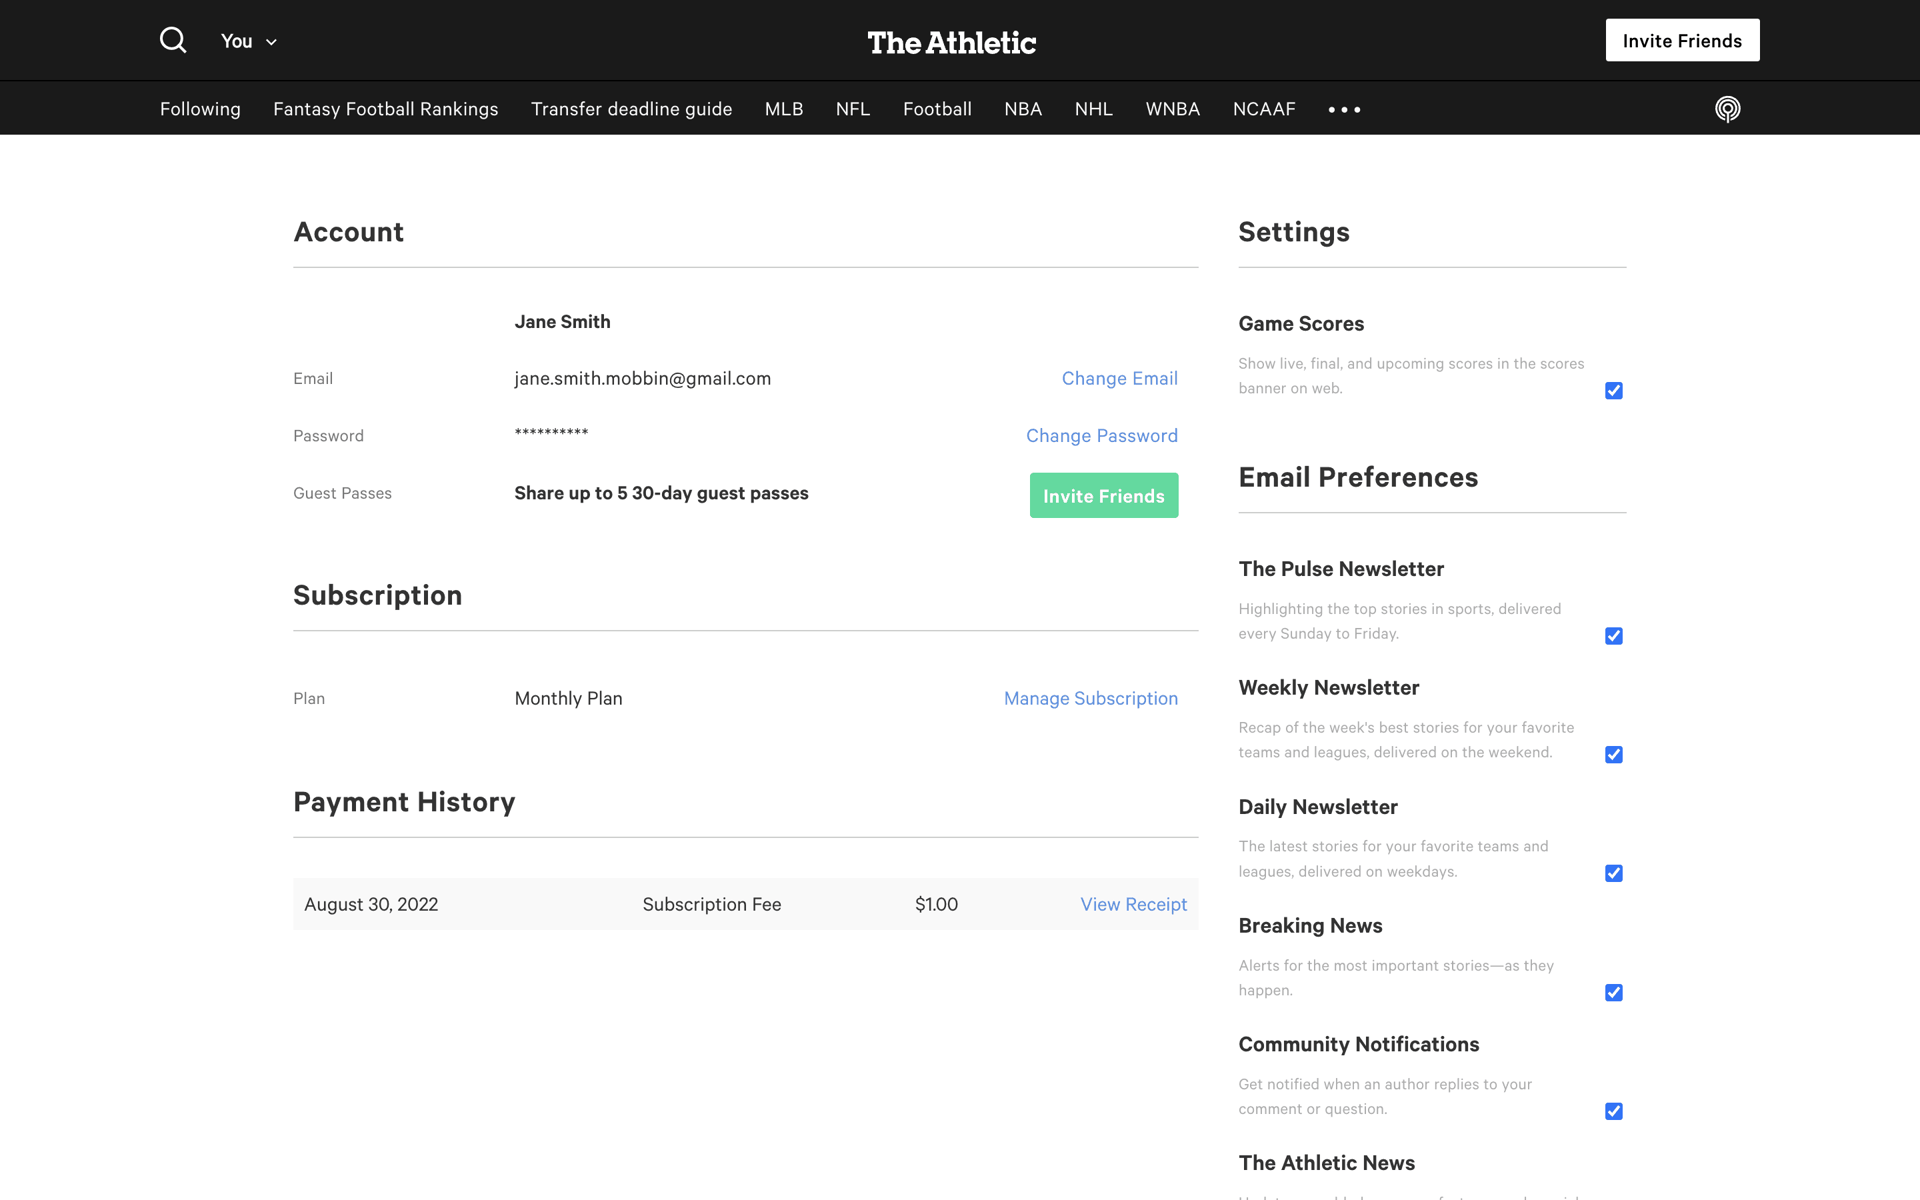Select Football in navigation
1920x1200 pixels.
(x=937, y=108)
